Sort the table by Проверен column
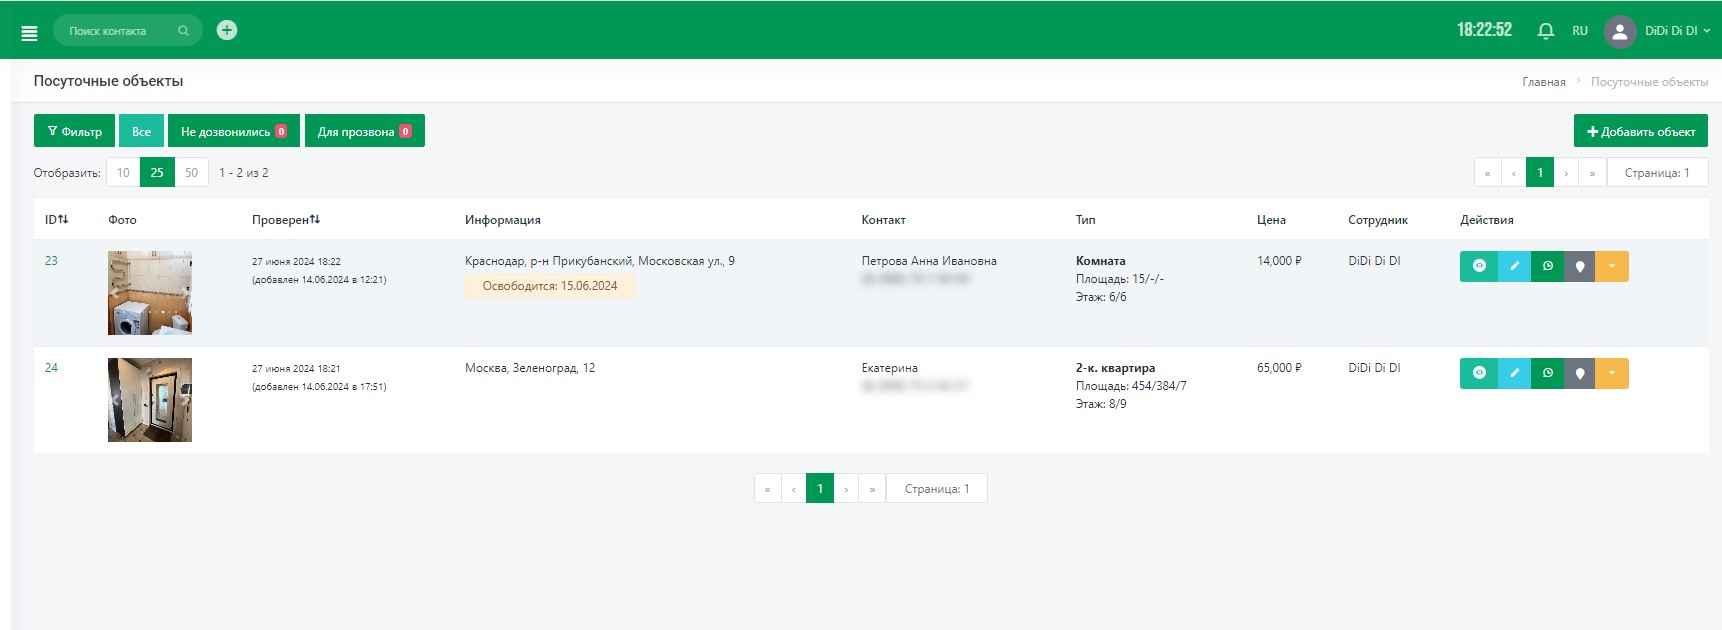This screenshot has width=1722, height=630. (x=286, y=219)
